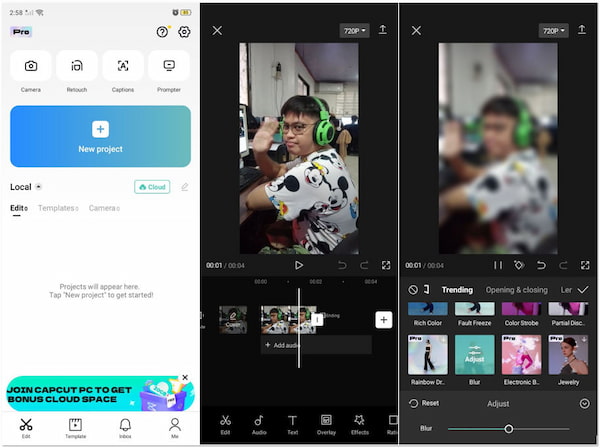Screen dimensions: 600x448
Task: Redo in the right editor
Action: pos(563,265)
